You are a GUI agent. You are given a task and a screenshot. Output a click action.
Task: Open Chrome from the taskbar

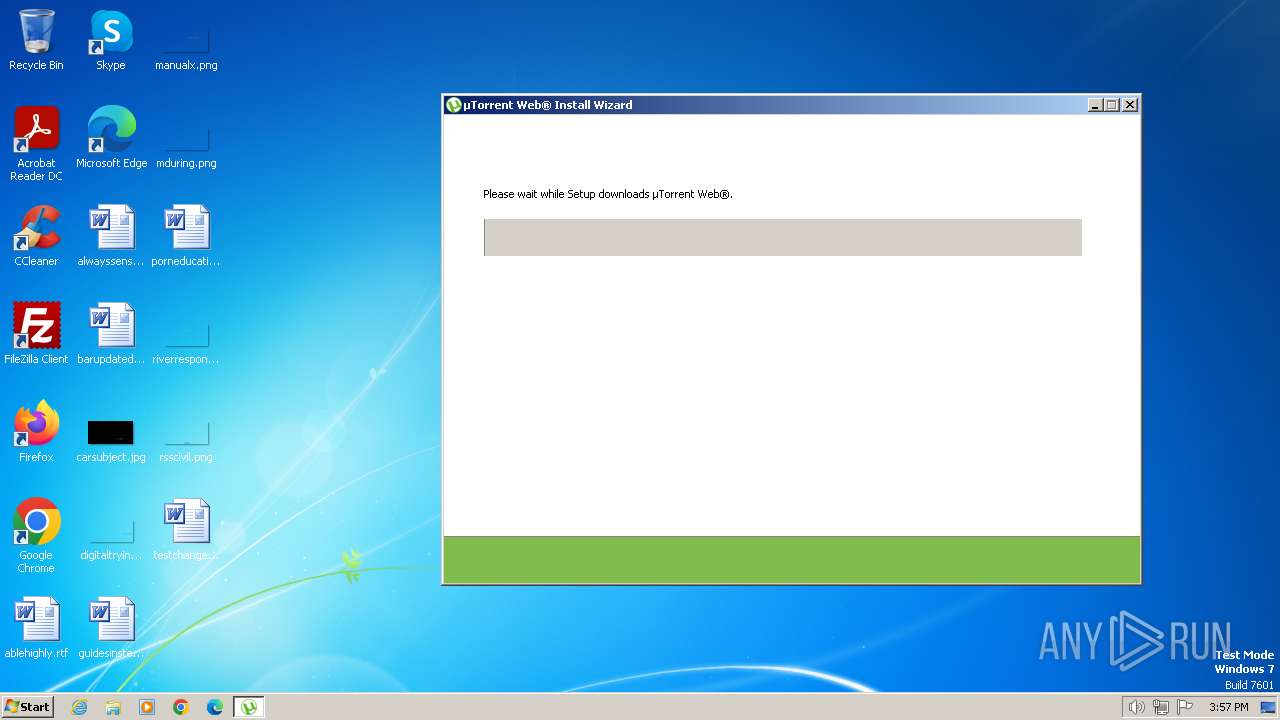click(181, 707)
